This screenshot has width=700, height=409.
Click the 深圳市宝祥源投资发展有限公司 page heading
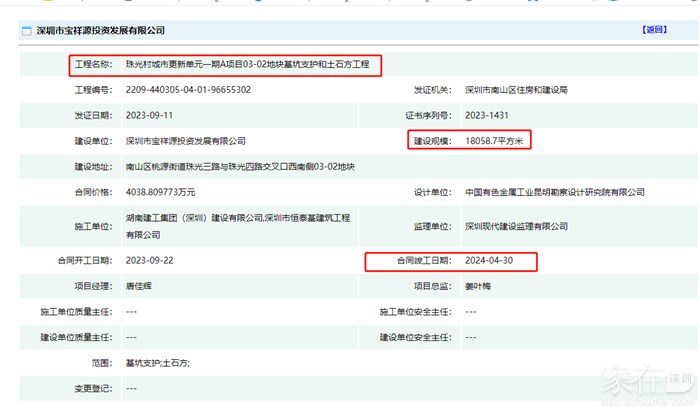(100, 31)
